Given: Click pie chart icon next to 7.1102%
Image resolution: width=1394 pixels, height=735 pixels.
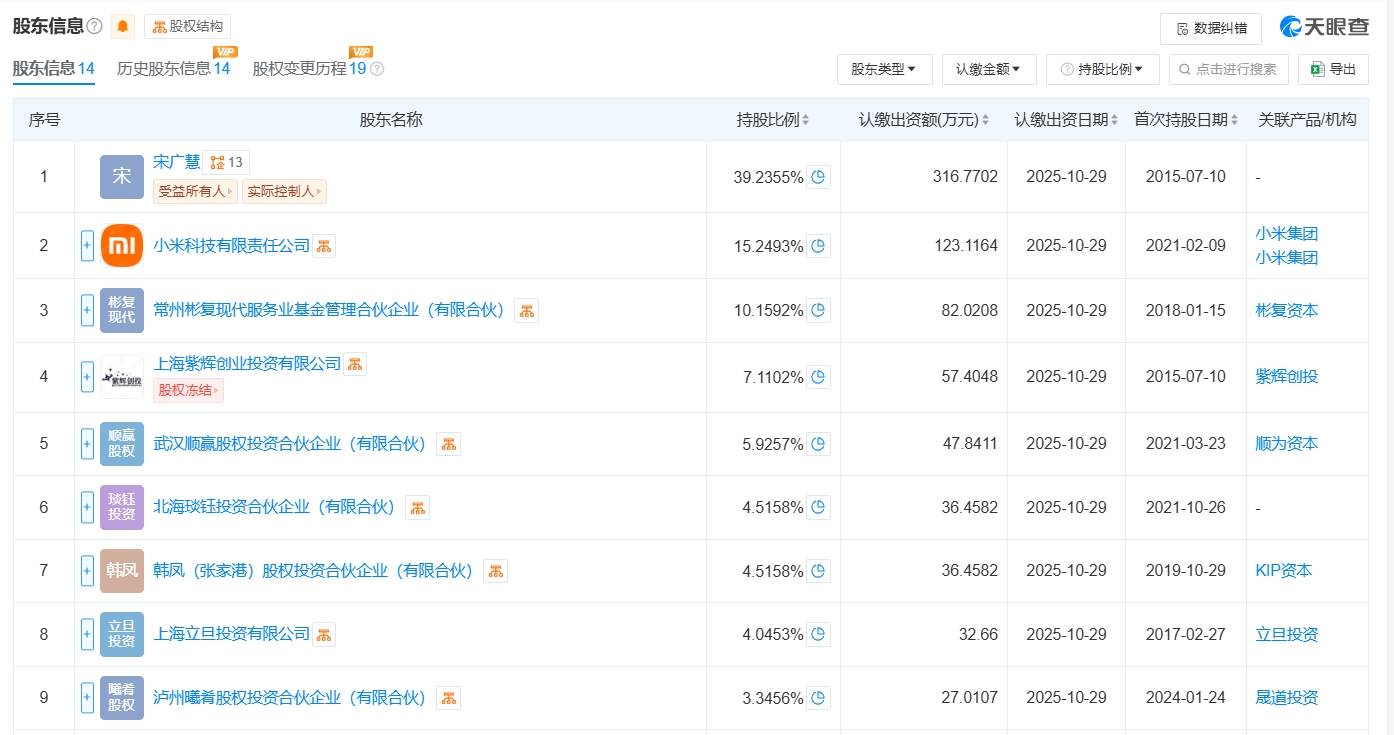Looking at the screenshot, I should 819,377.
